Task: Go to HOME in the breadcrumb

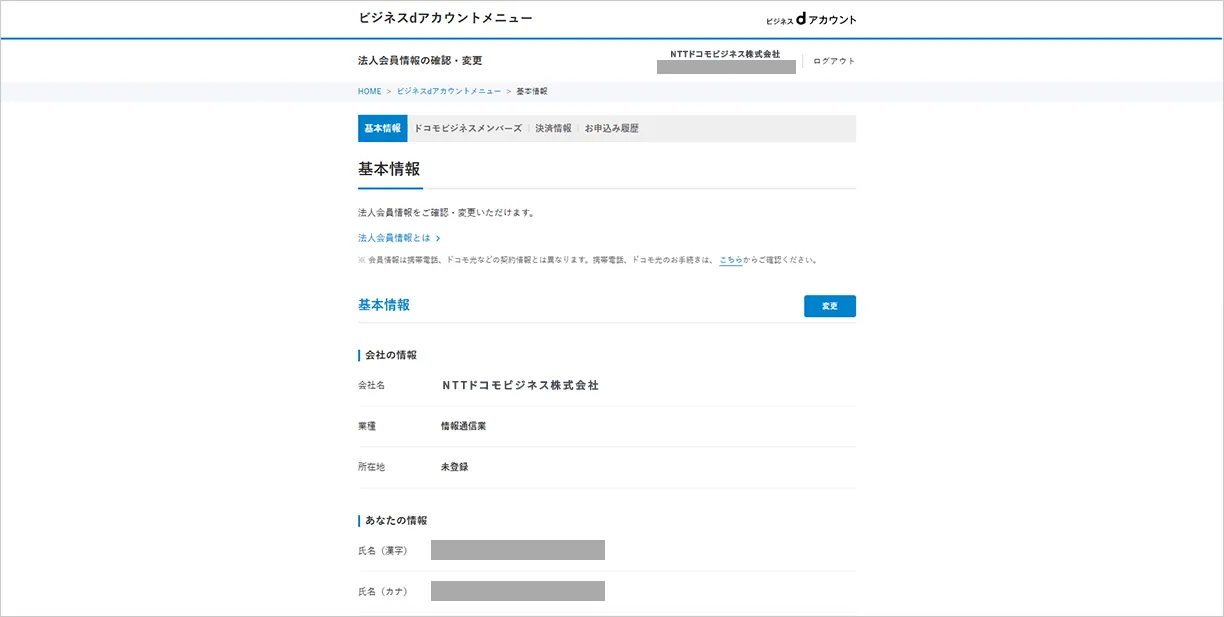Action: (369, 91)
